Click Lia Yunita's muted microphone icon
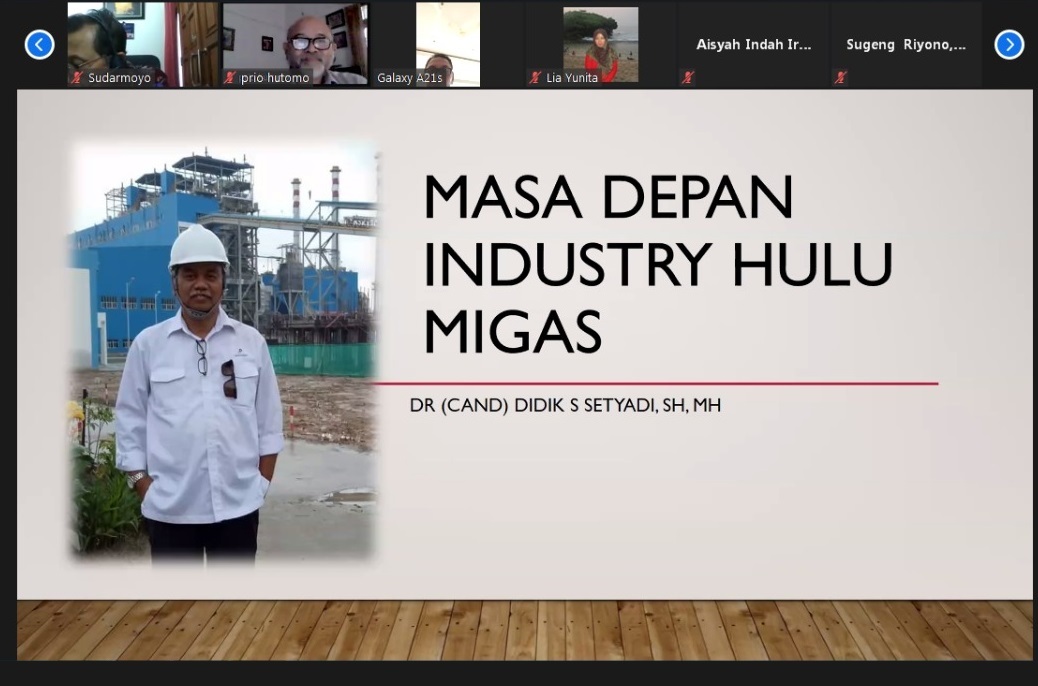The height and width of the screenshot is (686, 1038). pyautogui.click(x=535, y=78)
